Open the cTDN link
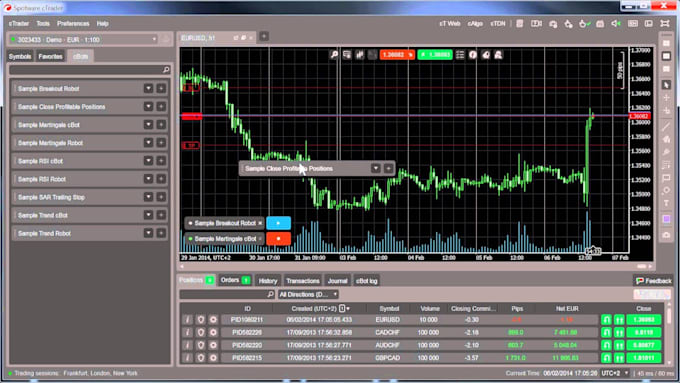680x383 pixels. pyautogui.click(x=497, y=24)
